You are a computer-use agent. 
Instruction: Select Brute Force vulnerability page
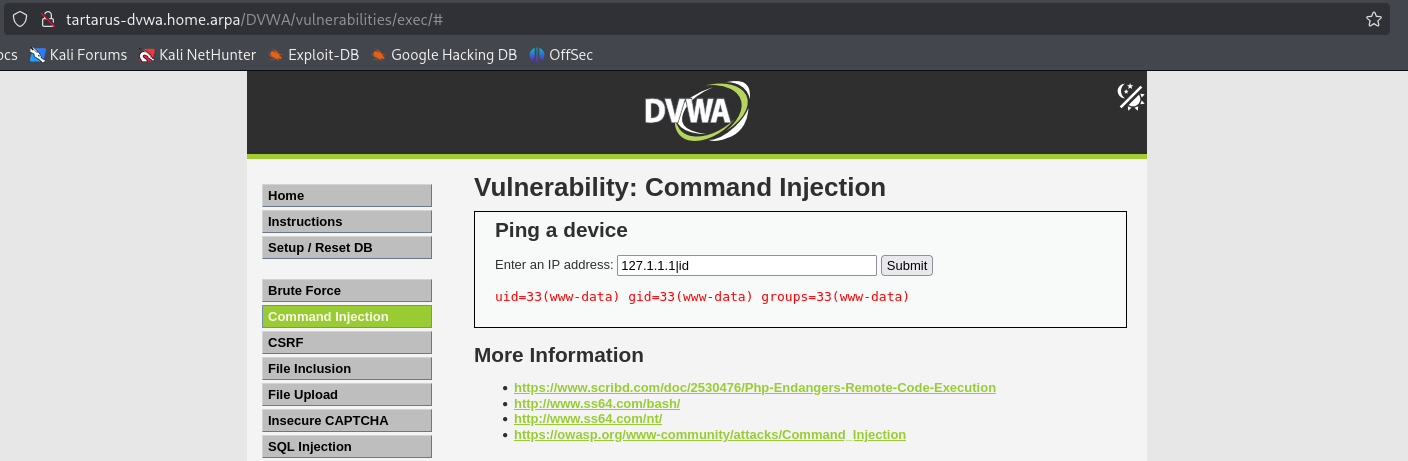pos(346,291)
